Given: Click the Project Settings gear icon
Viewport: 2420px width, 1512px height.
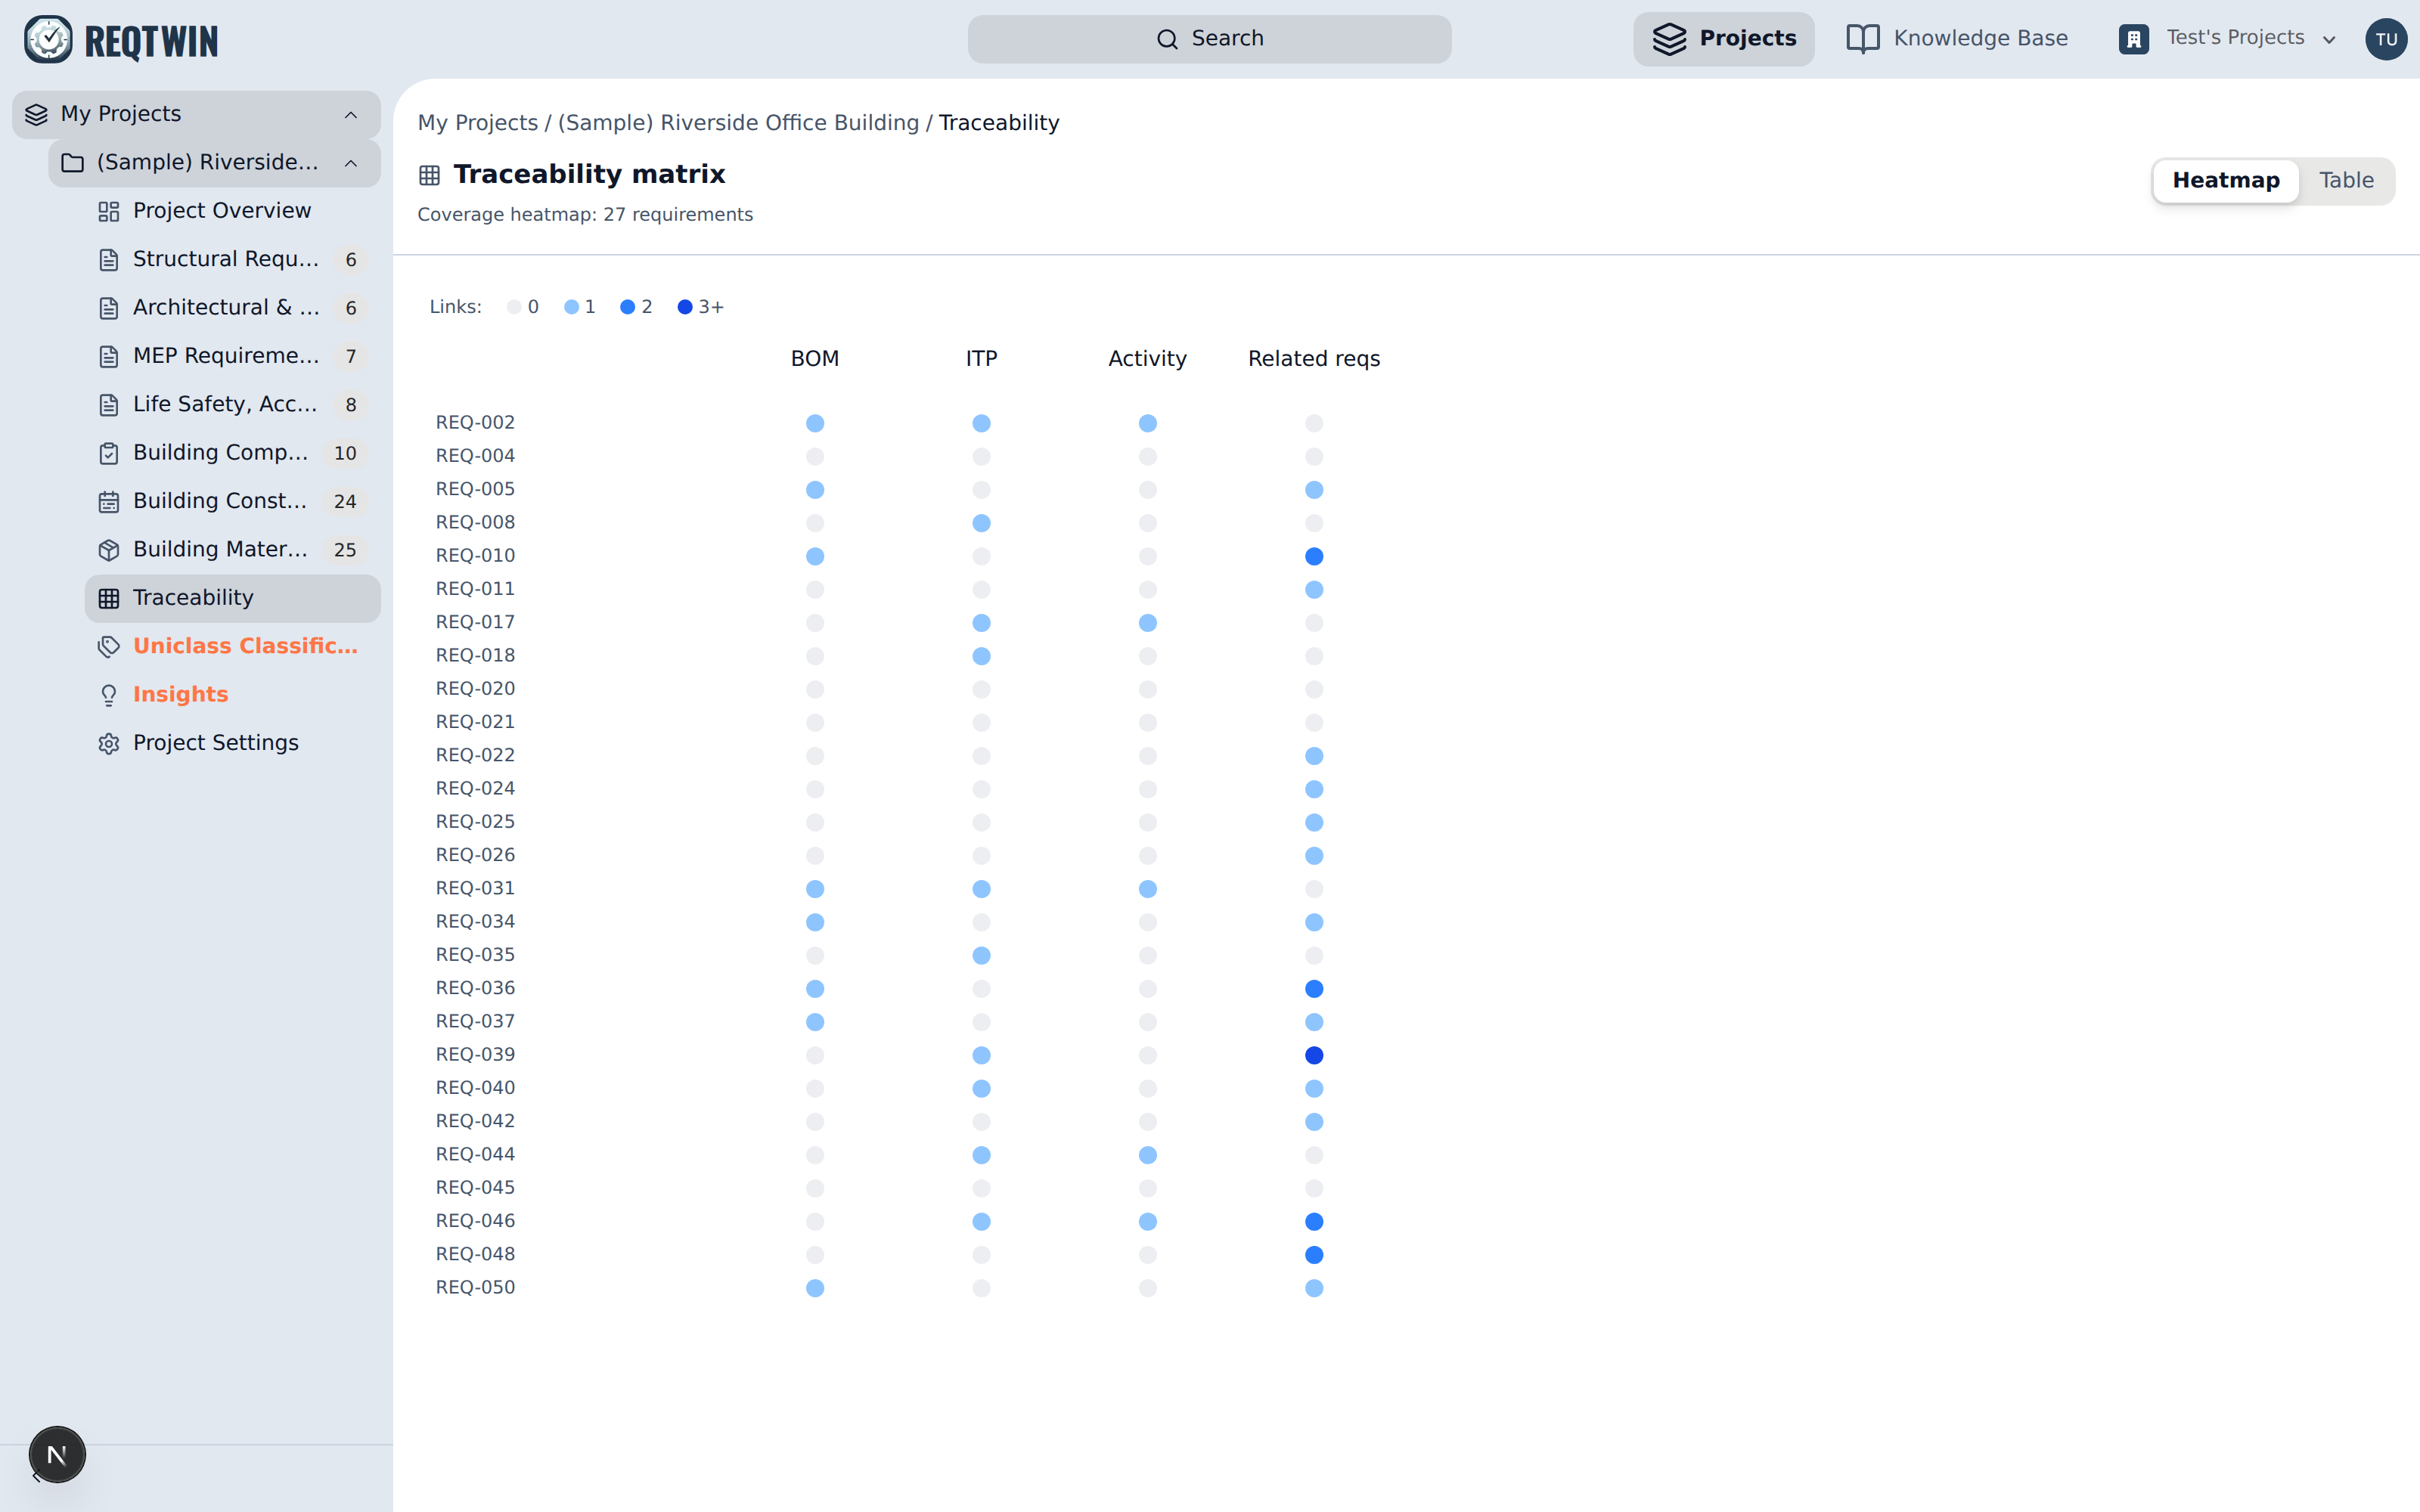Looking at the screenshot, I should click(109, 743).
